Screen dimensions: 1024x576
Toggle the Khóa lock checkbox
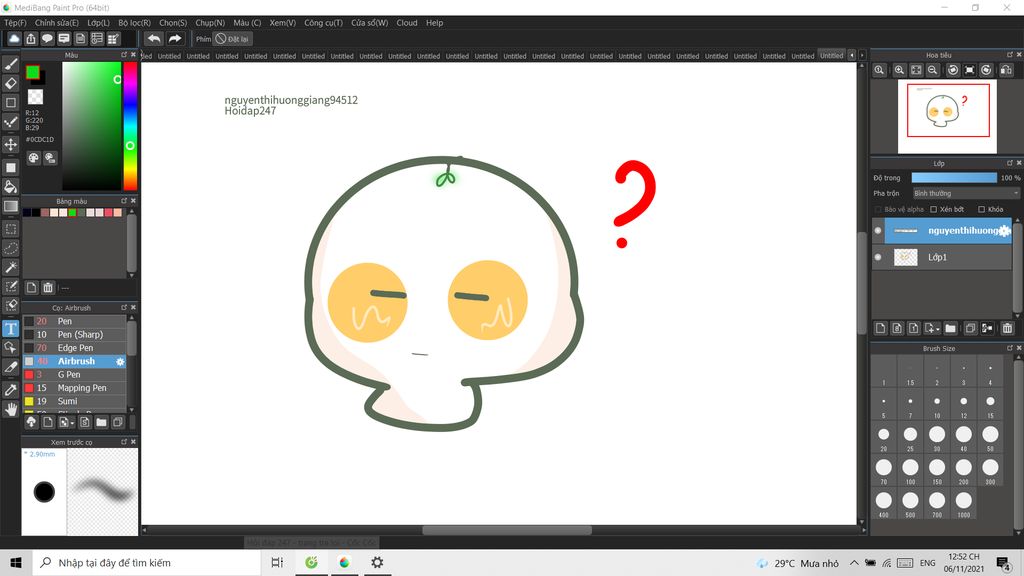982,210
